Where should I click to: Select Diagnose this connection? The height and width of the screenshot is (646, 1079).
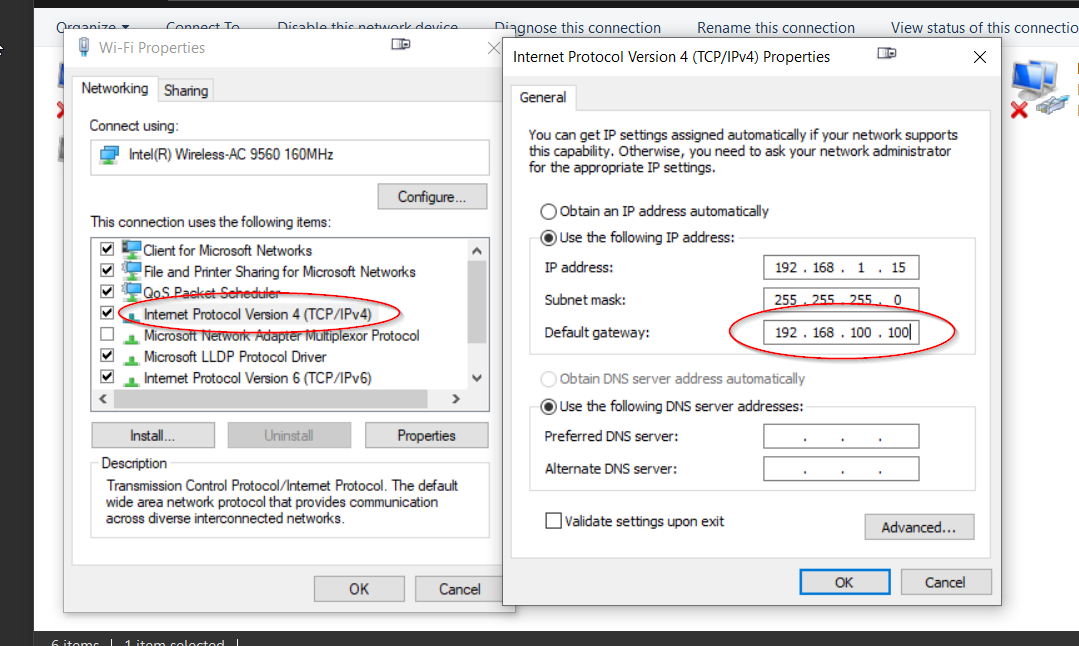click(x=577, y=27)
